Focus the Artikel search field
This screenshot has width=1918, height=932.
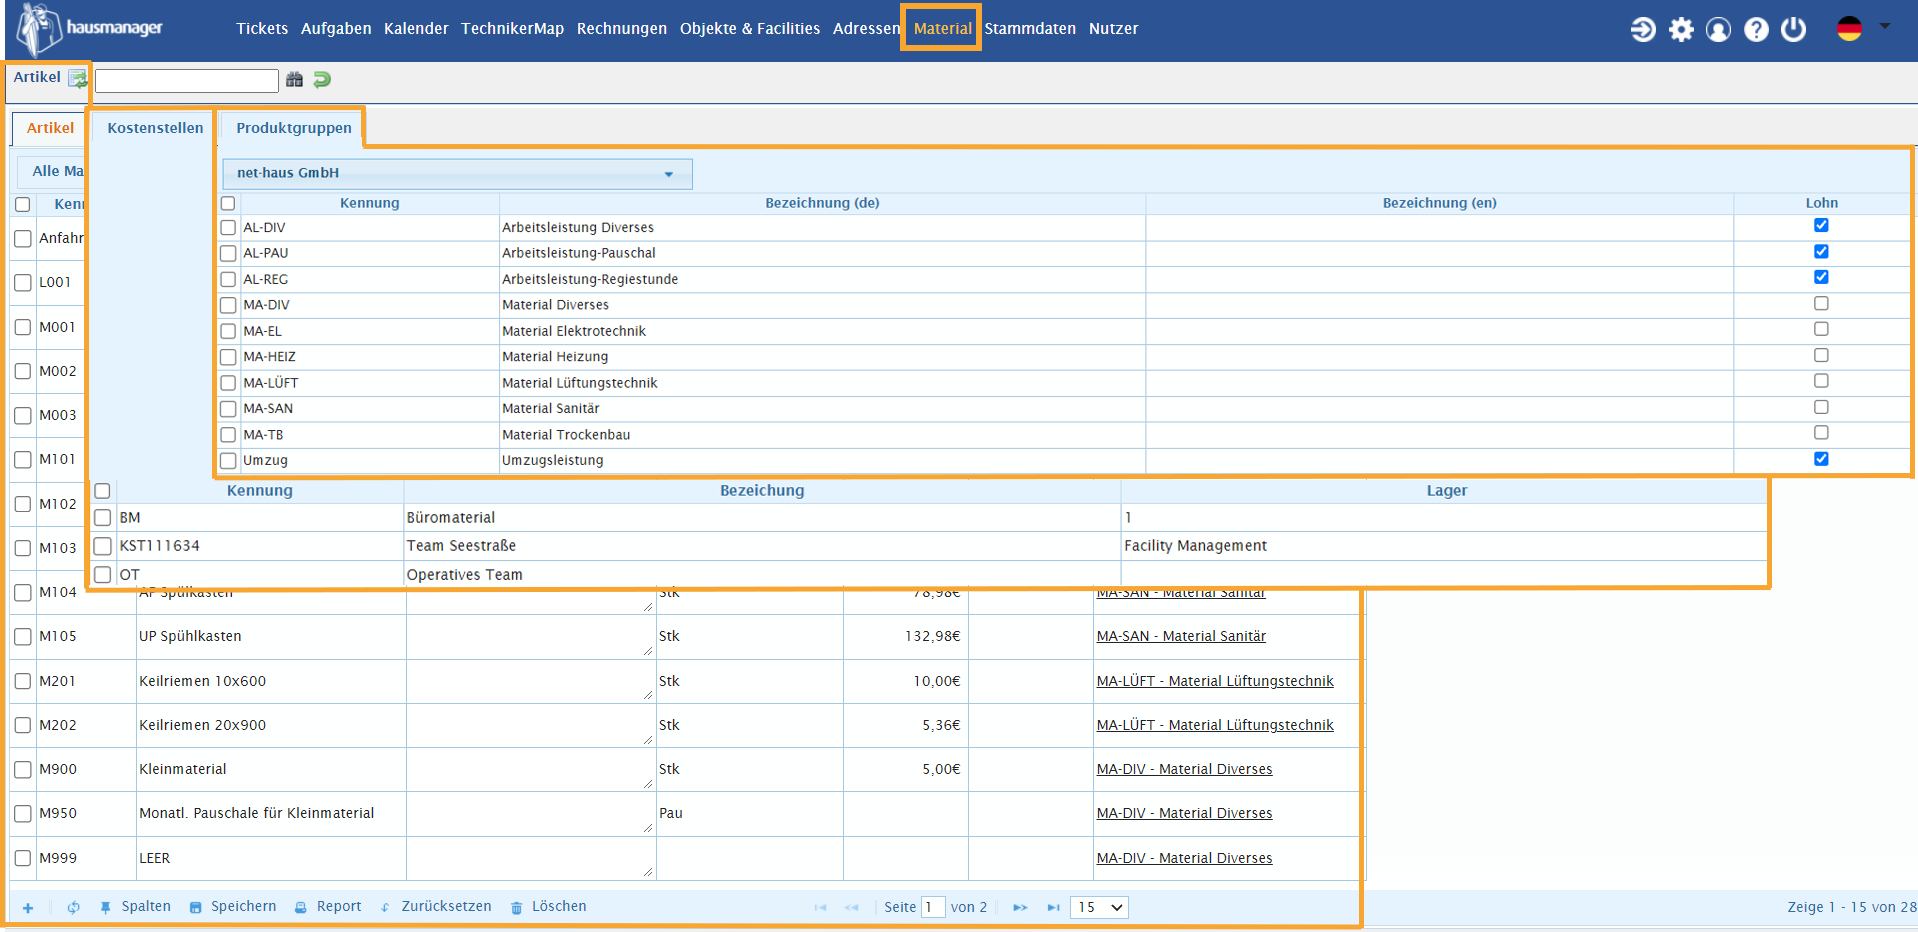tap(187, 81)
